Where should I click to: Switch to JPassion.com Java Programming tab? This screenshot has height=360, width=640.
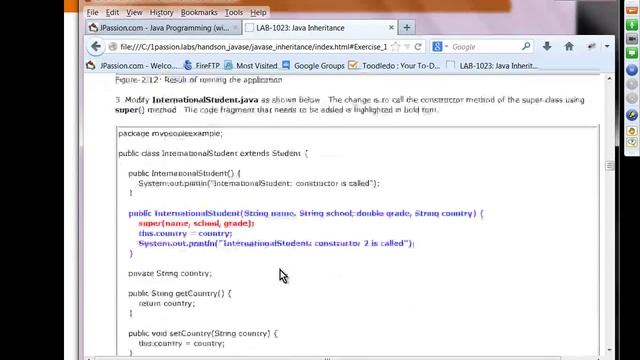[163, 28]
